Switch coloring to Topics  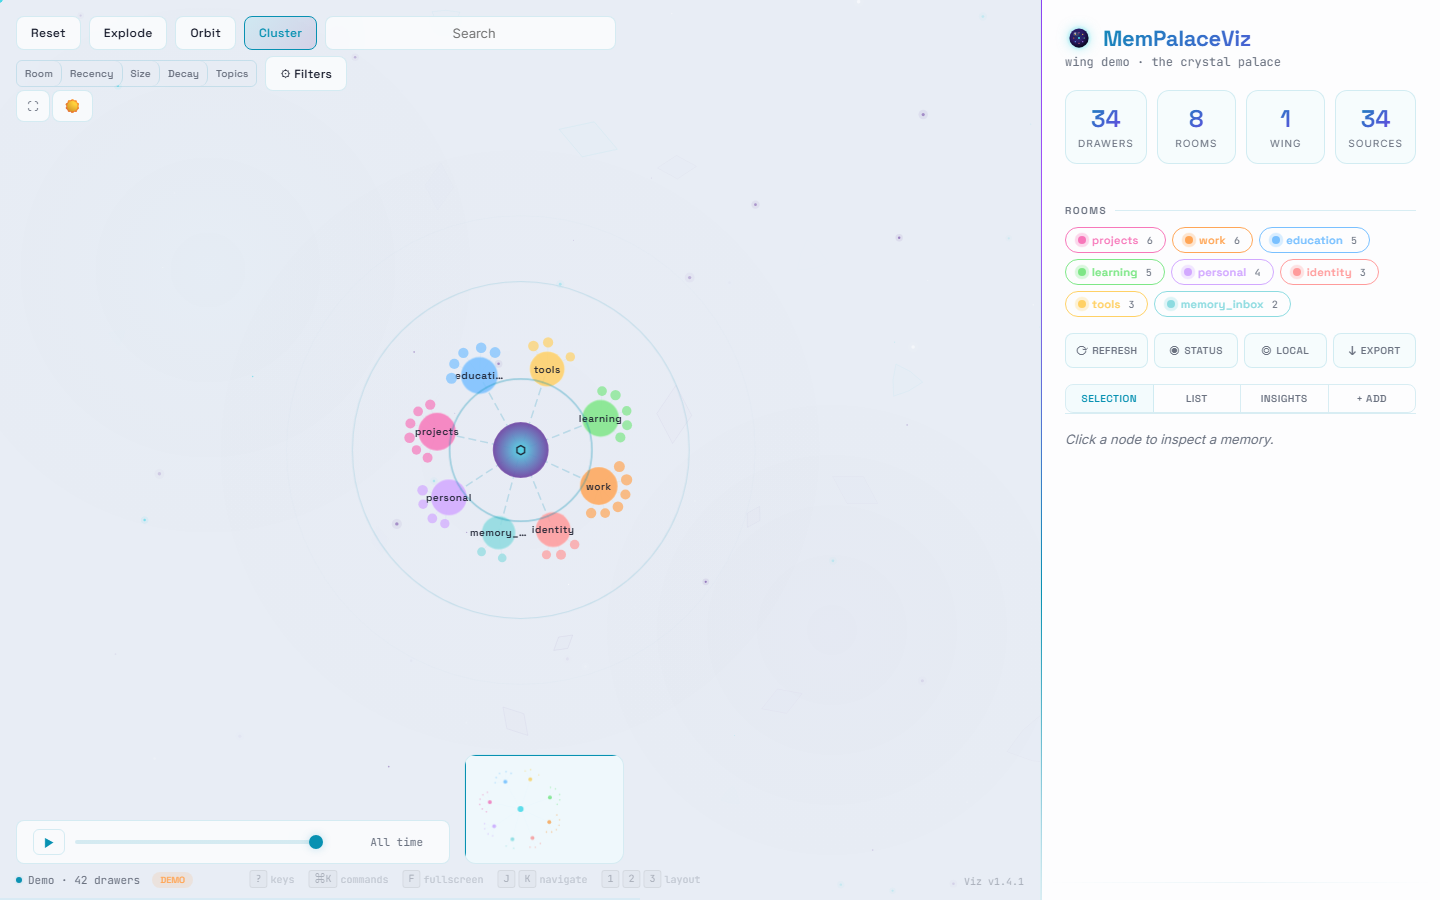[x=232, y=74]
